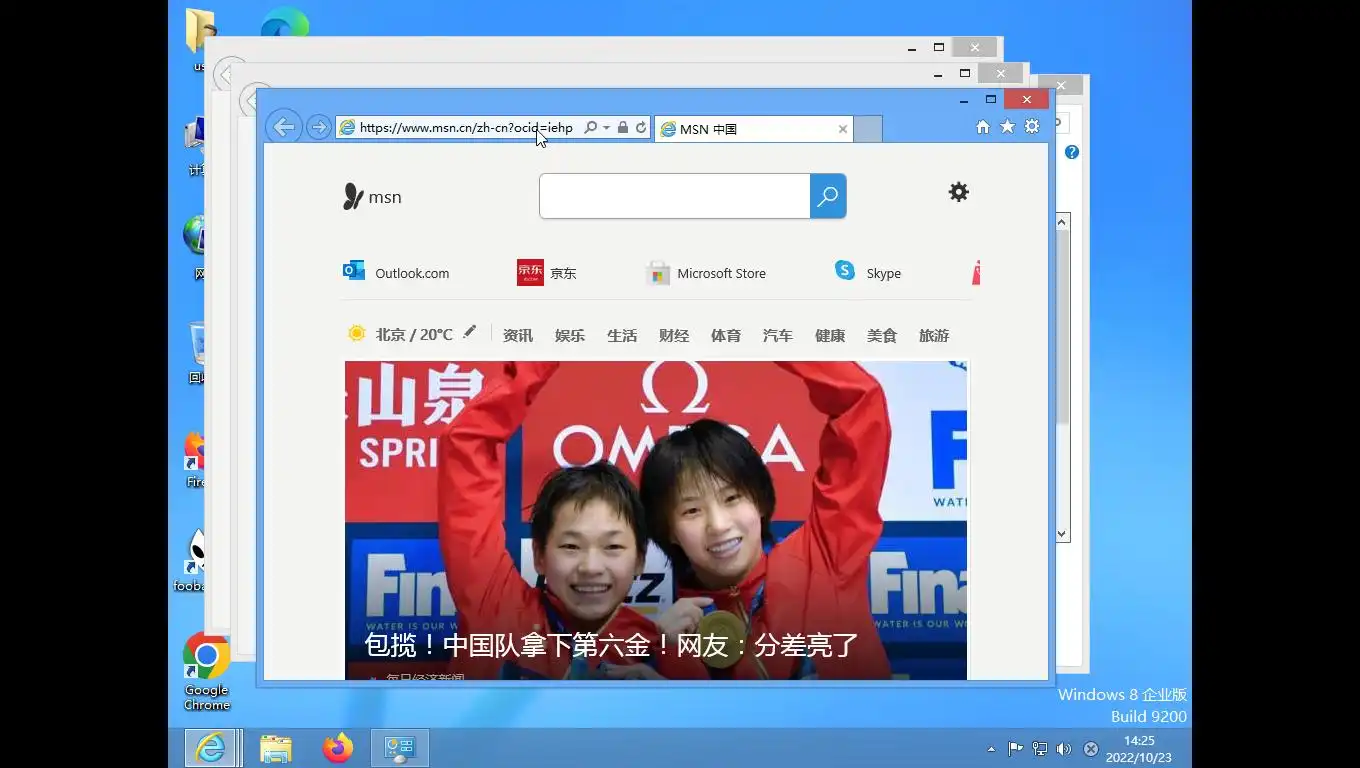The width and height of the screenshot is (1360, 768).
Task: Open a new tab with the blank tab button
Action: (868, 129)
